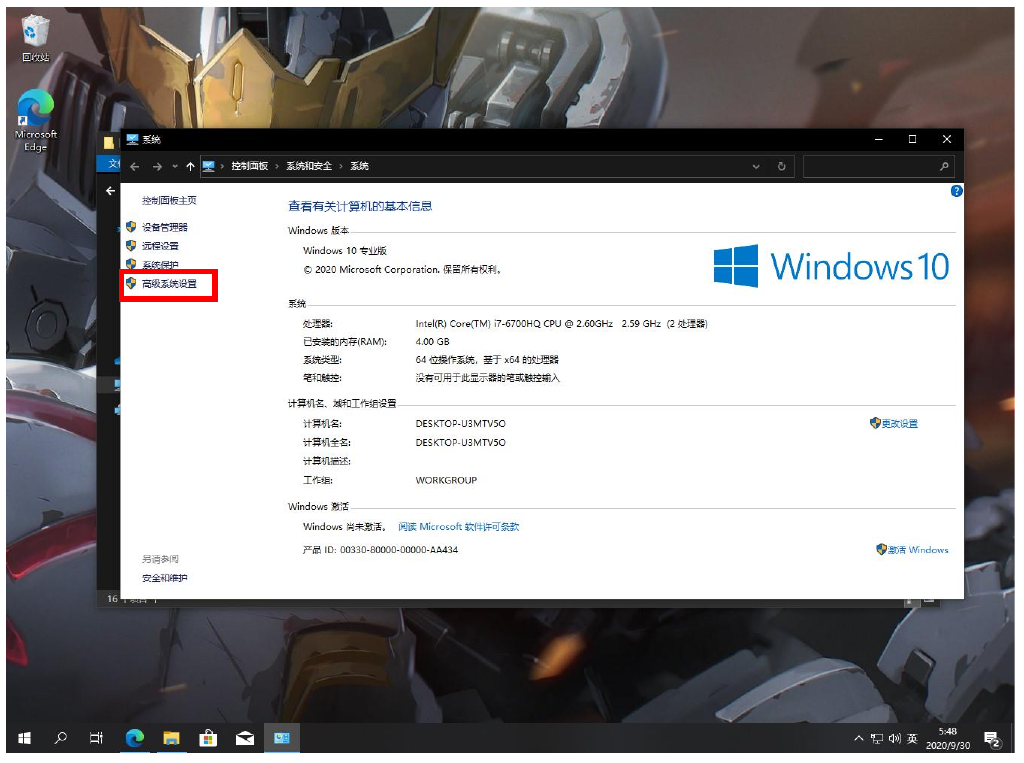
Task: Go up one level with the up arrow
Action: pos(190,166)
